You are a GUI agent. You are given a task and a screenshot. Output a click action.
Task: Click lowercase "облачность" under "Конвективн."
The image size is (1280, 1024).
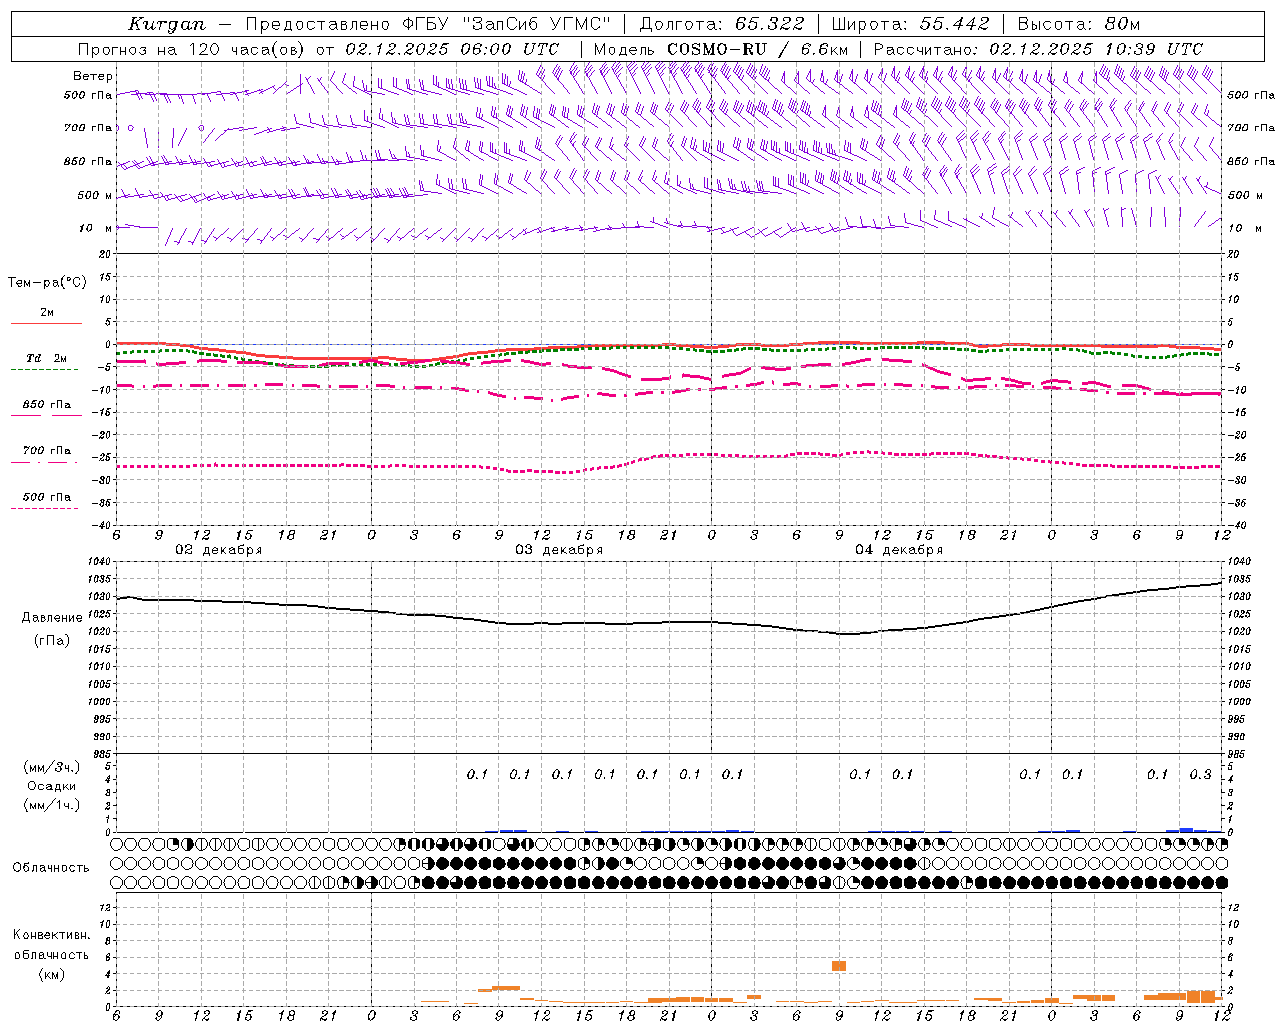tap(51, 954)
